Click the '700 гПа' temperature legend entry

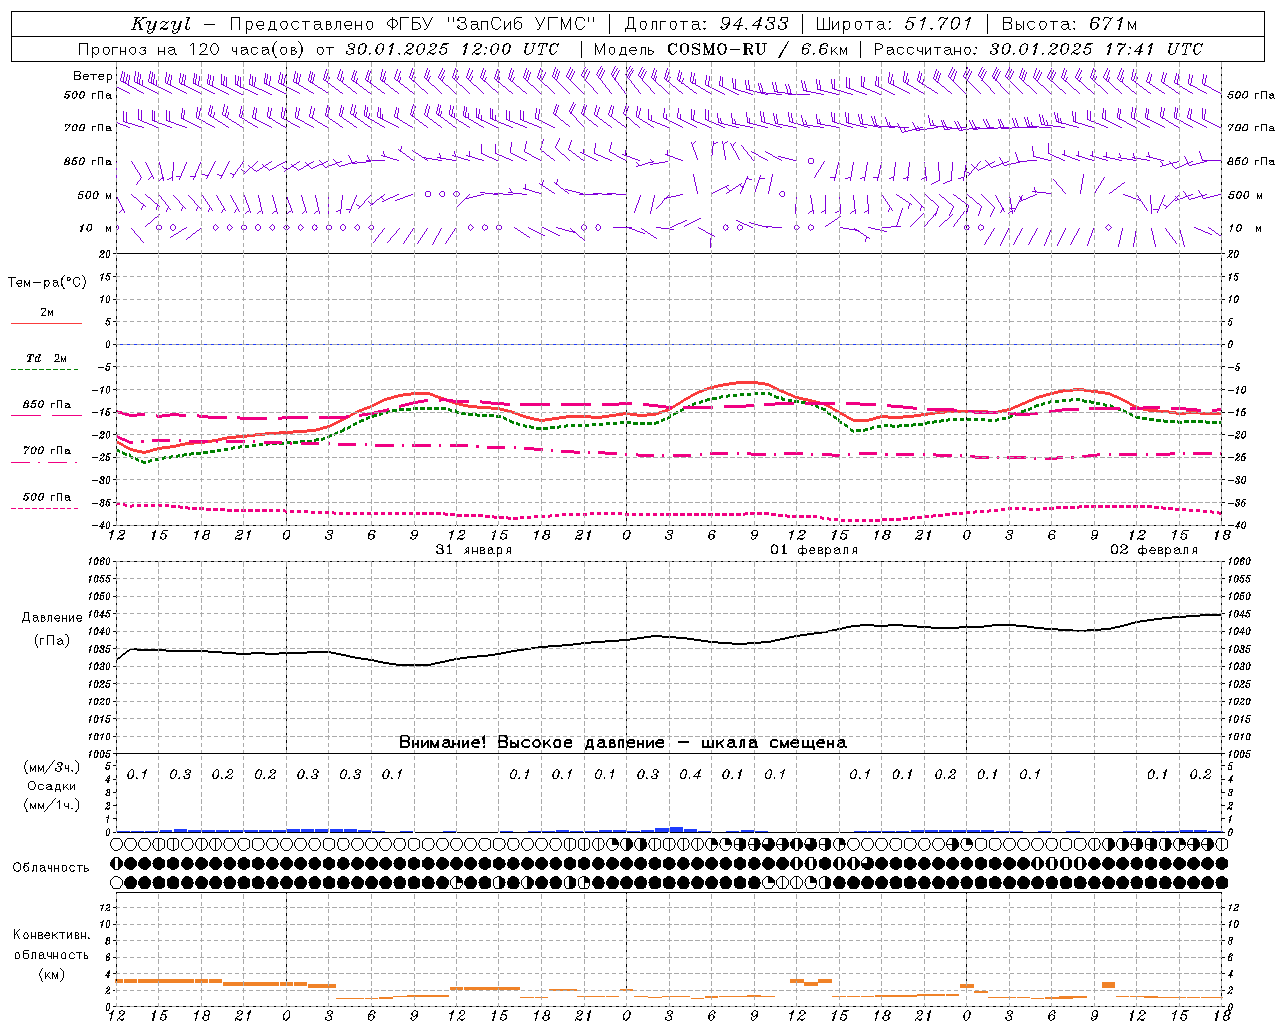46,450
